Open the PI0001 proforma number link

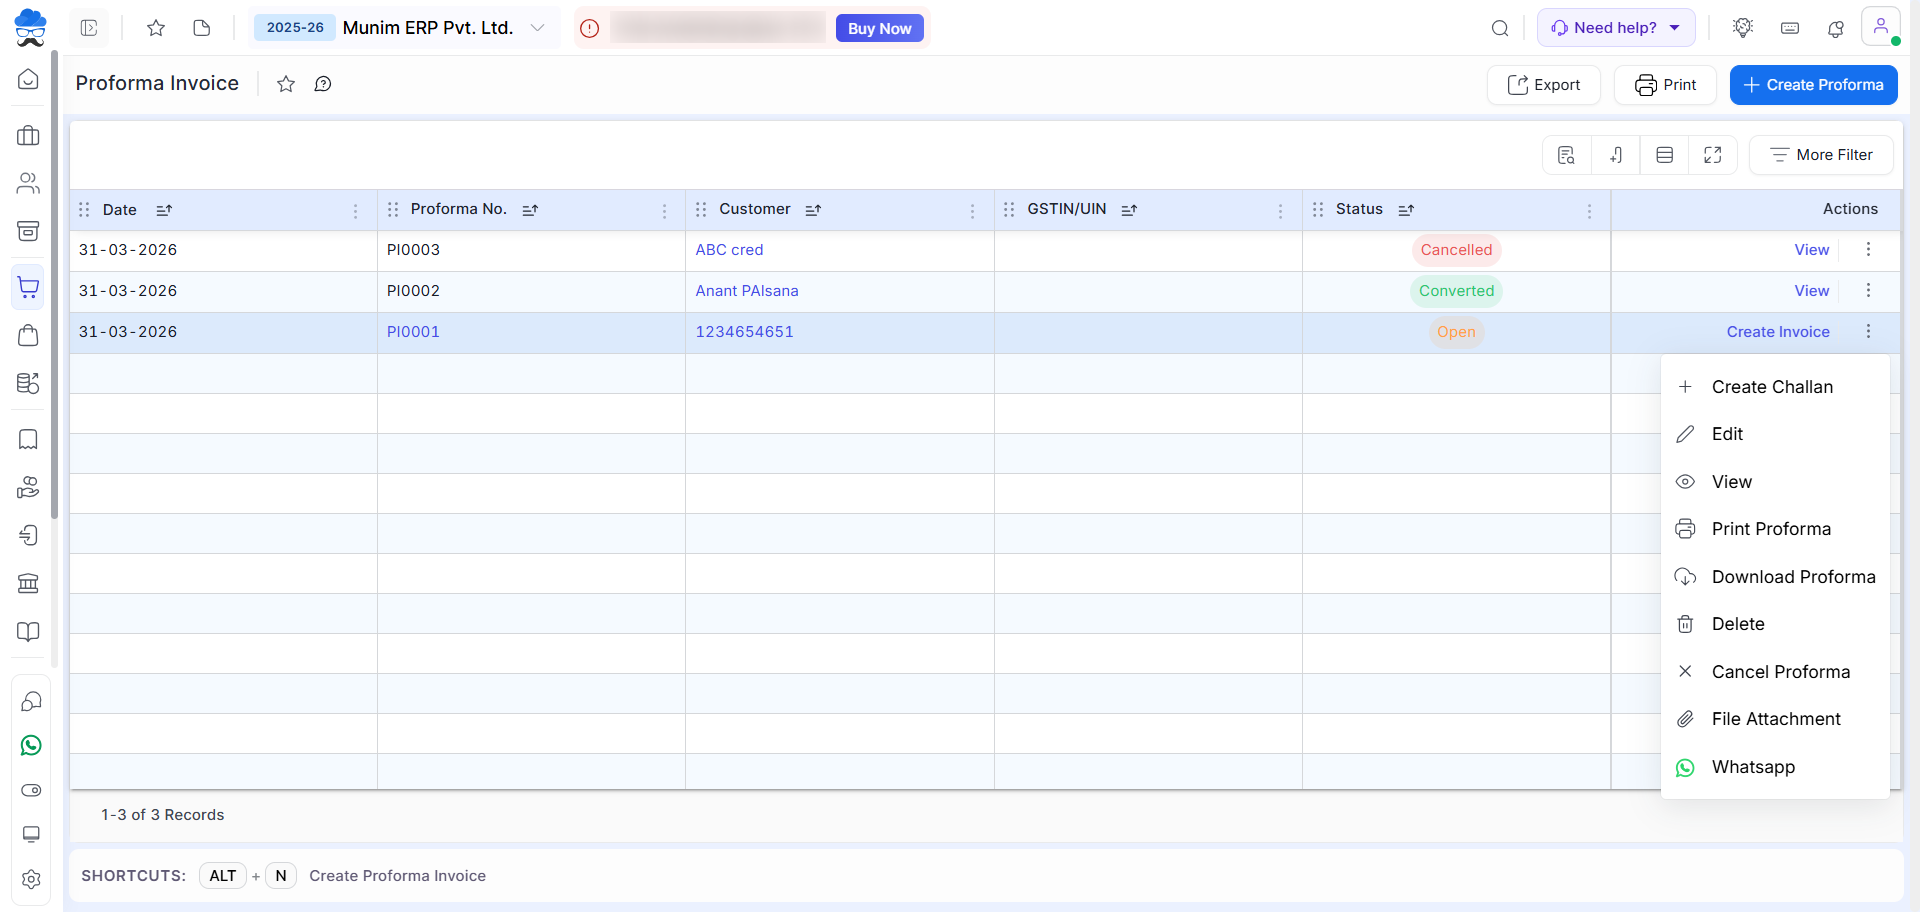coord(413,332)
